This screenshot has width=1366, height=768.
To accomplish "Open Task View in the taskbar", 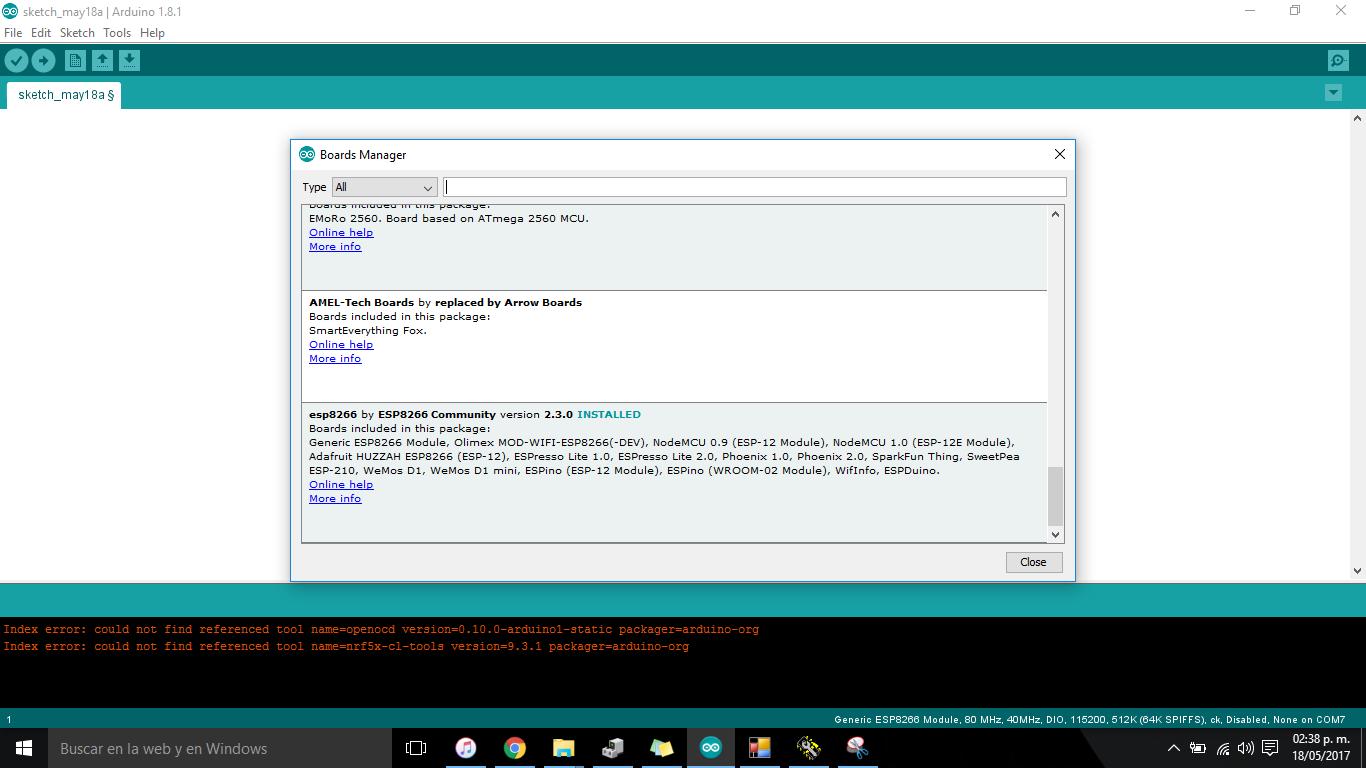I will 416,748.
